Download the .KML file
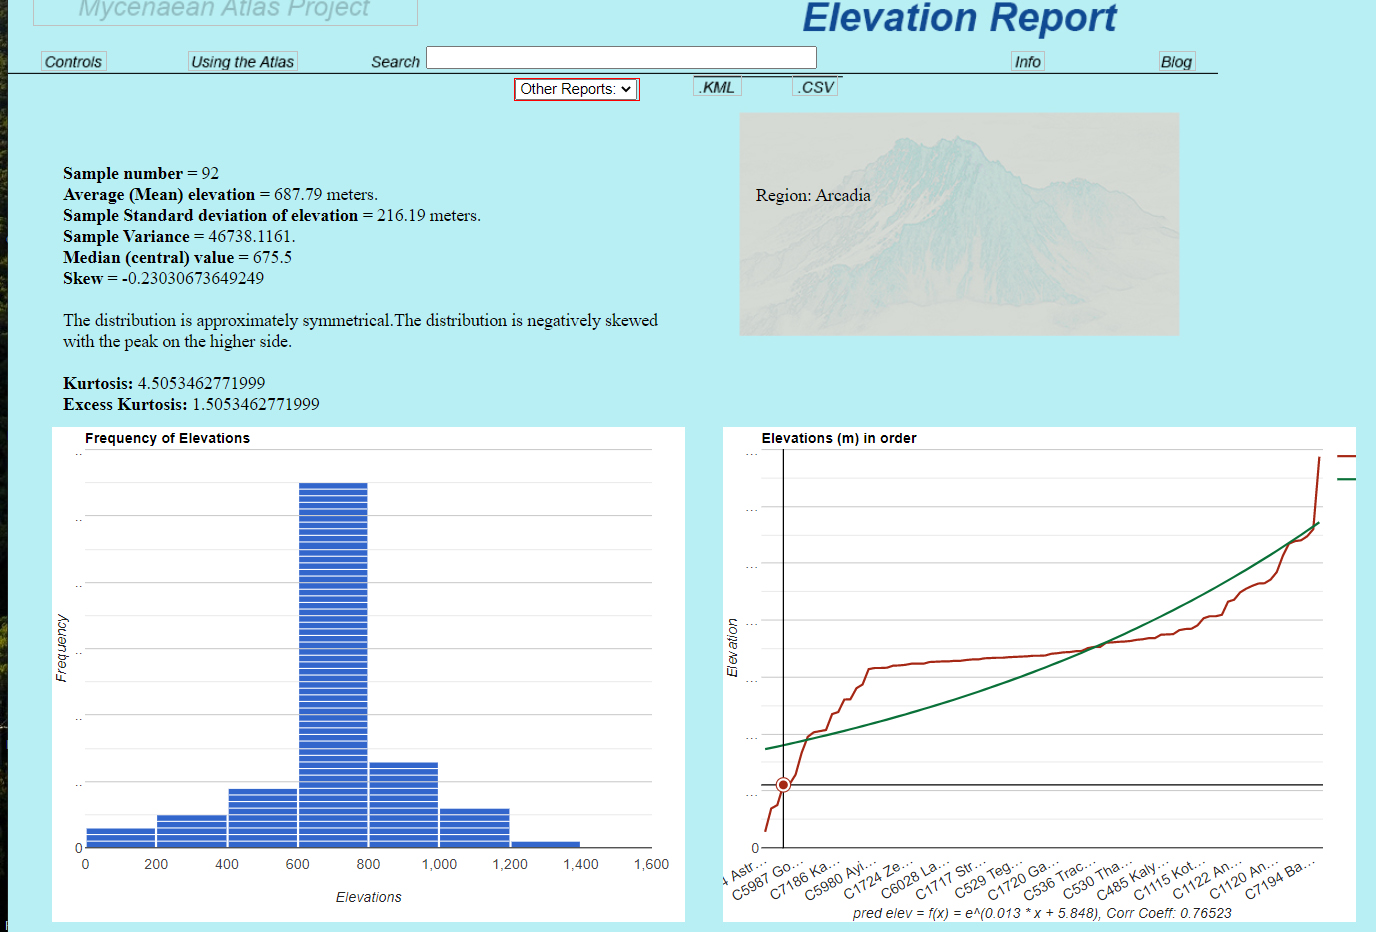1376x932 pixels. (x=717, y=87)
